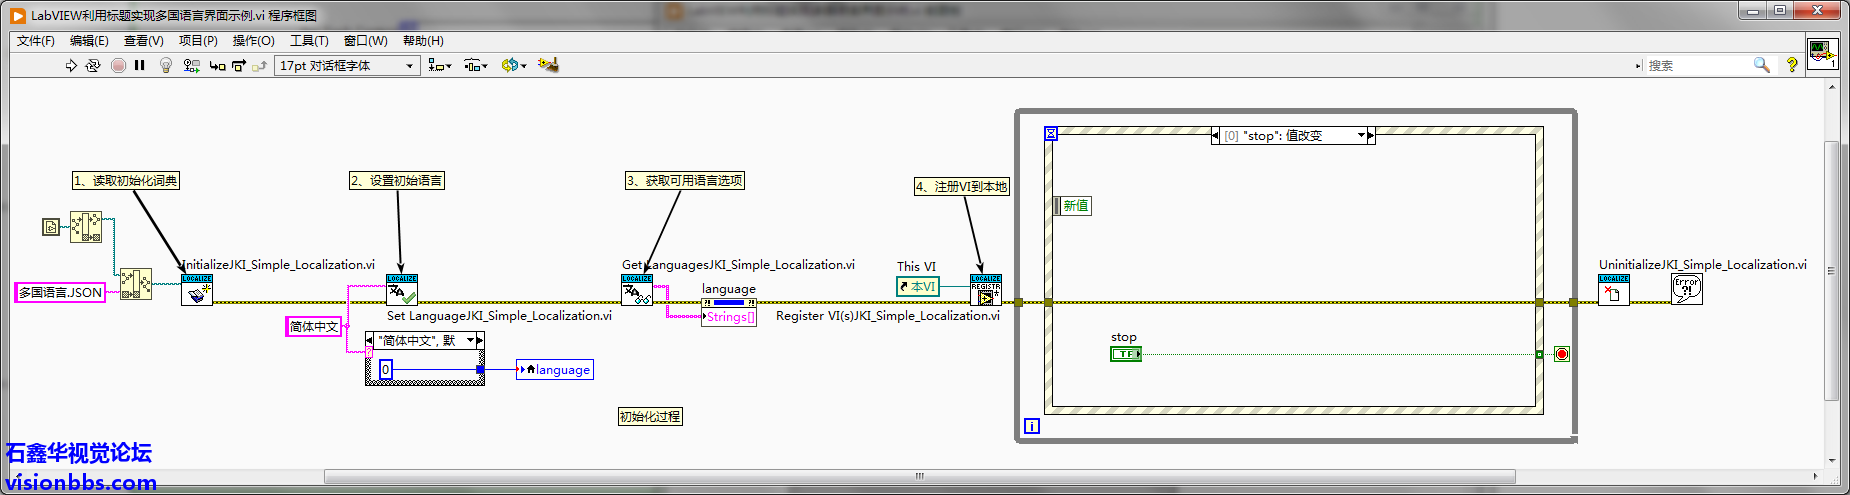Open the 17pt dialog font dropdown
The image size is (1850, 495).
[346, 65]
